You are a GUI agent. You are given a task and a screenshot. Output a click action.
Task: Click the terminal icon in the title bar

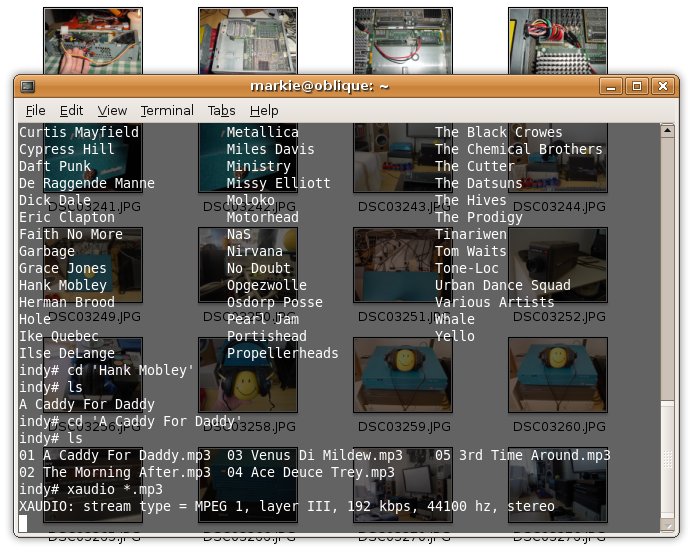(x=27, y=86)
